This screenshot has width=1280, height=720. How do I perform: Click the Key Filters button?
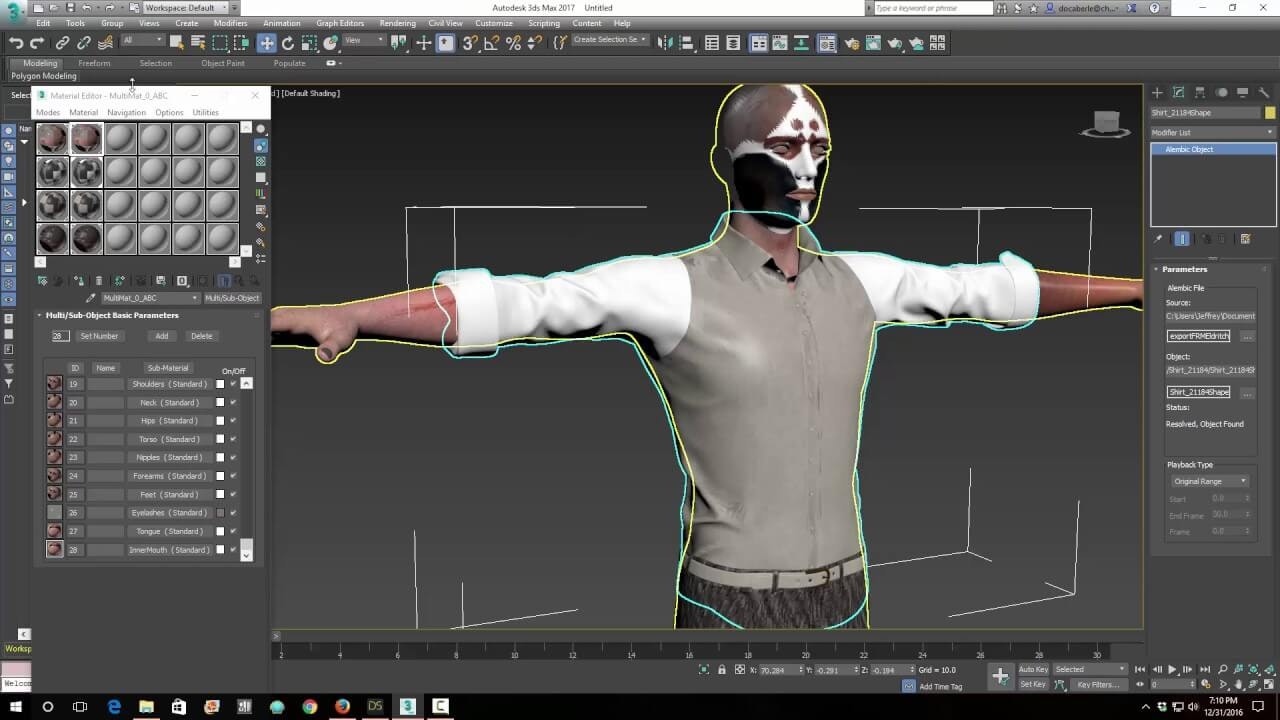tap(1097, 685)
